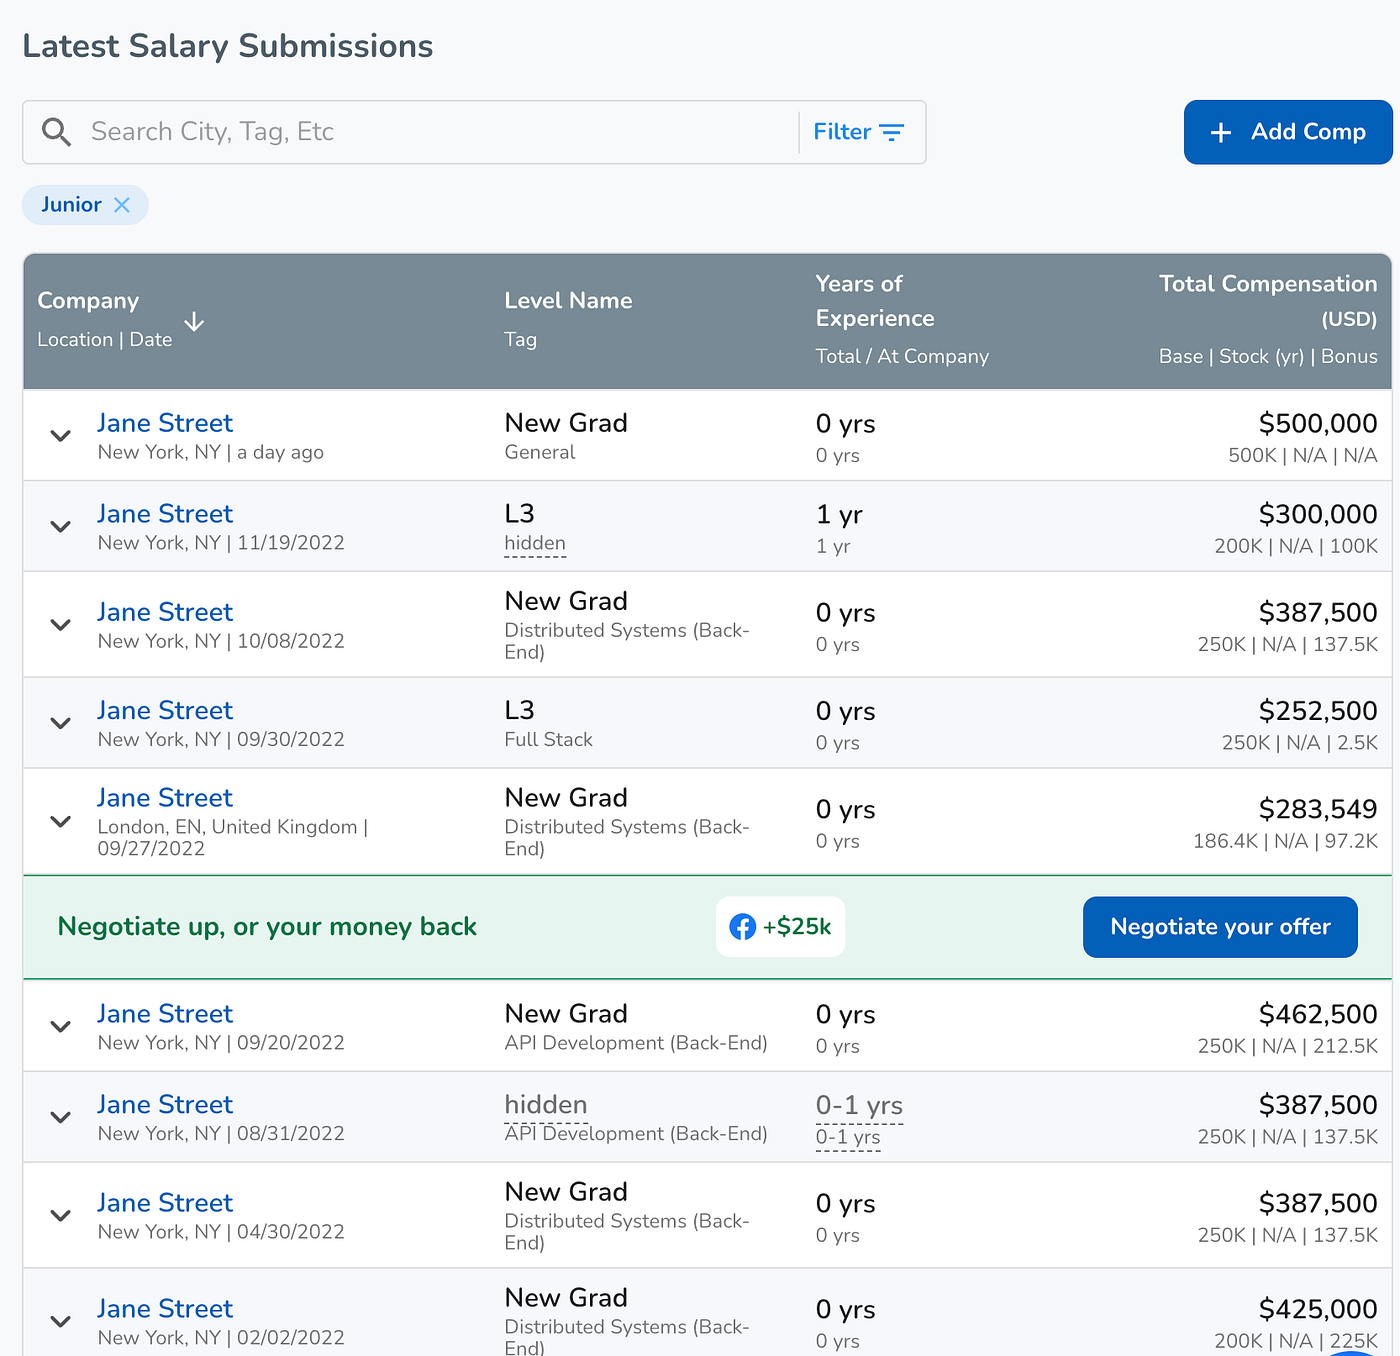
Task: Click the Add Comp button
Action: pos(1288,132)
